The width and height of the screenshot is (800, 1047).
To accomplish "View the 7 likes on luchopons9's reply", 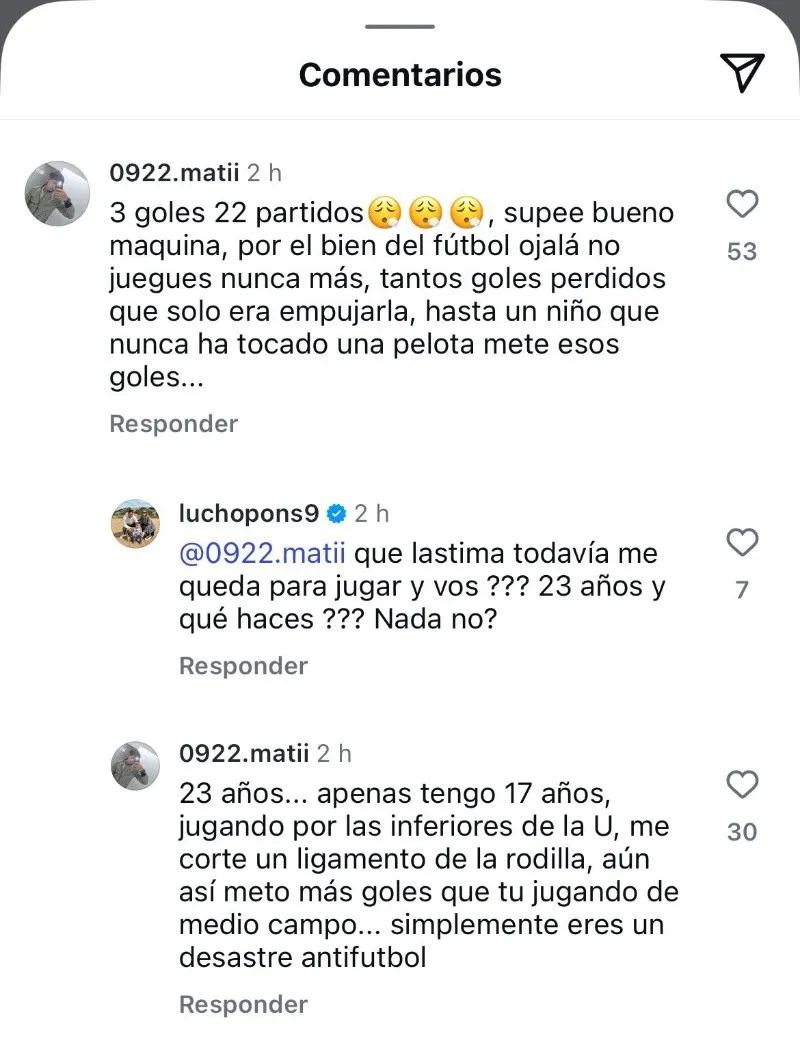I will pos(742,590).
